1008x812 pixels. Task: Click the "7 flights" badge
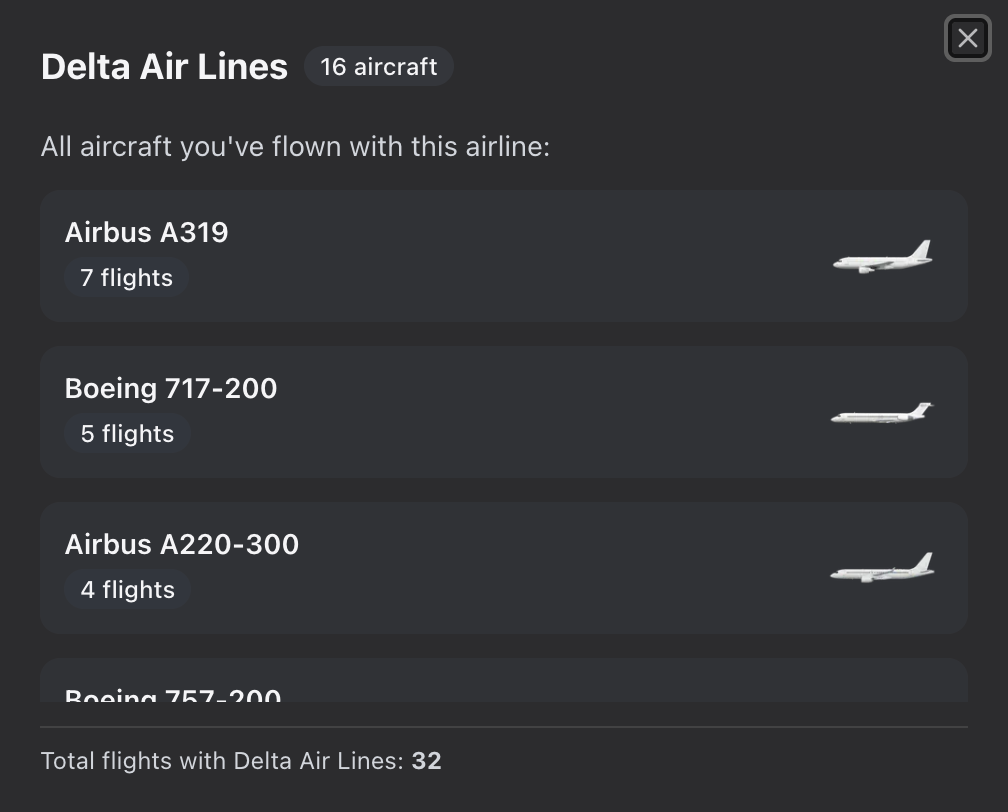tap(127, 278)
